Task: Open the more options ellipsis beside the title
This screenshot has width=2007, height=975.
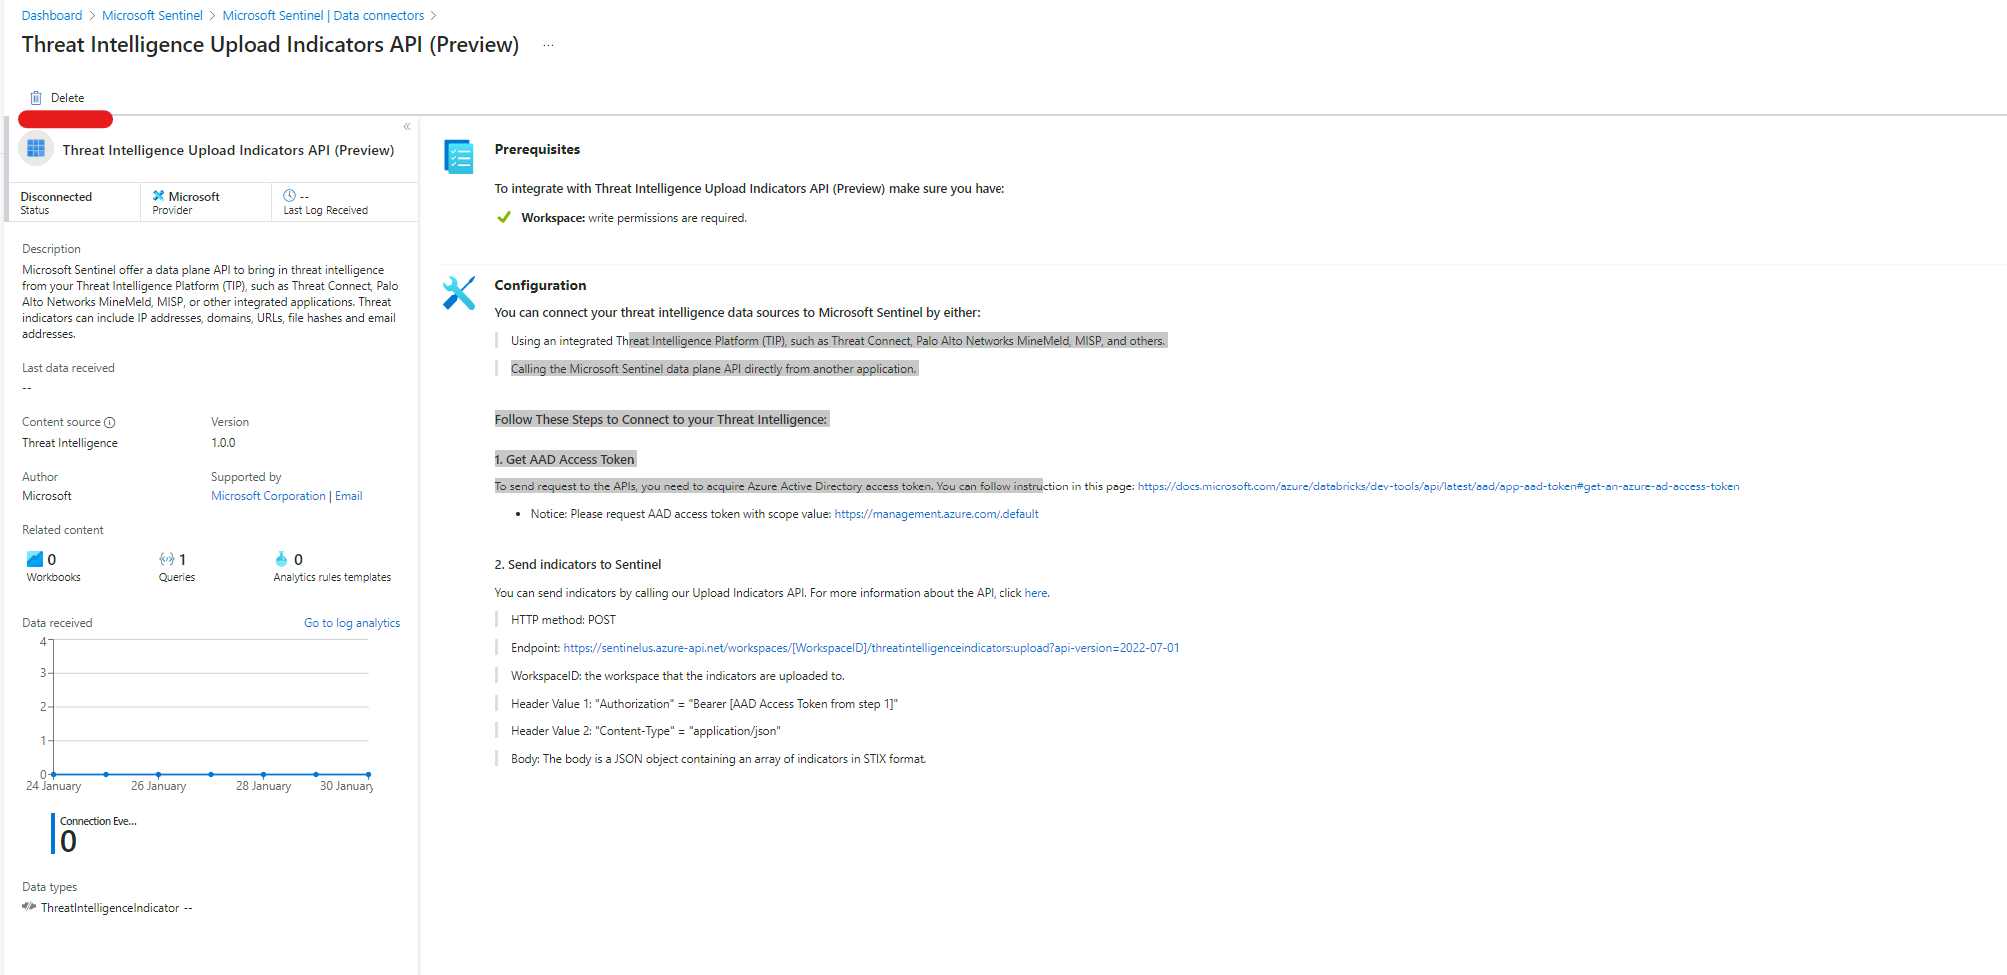Action: 548,45
